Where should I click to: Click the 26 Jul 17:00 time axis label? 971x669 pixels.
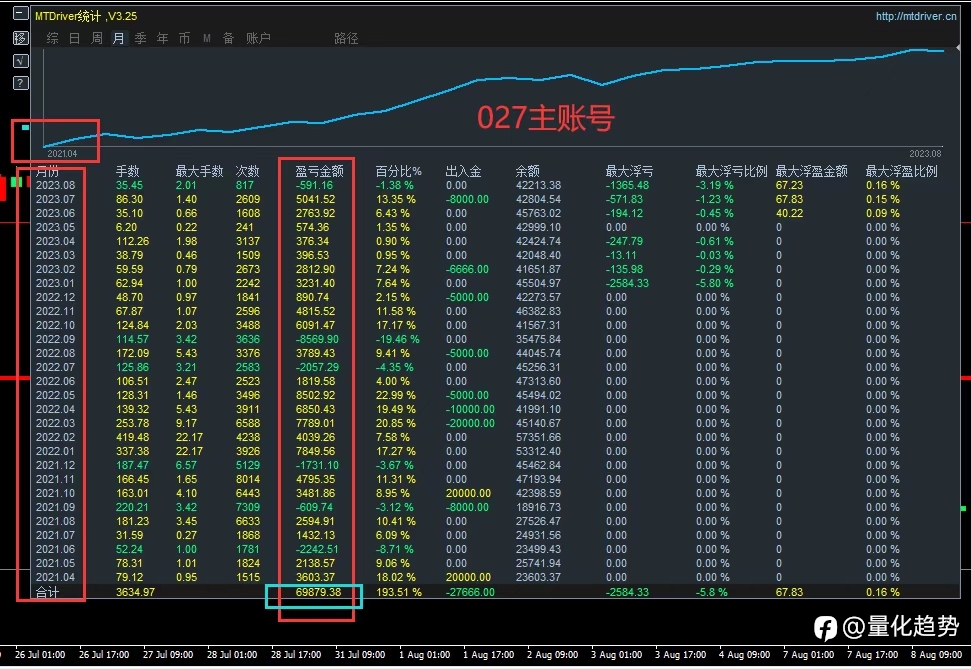point(104,655)
